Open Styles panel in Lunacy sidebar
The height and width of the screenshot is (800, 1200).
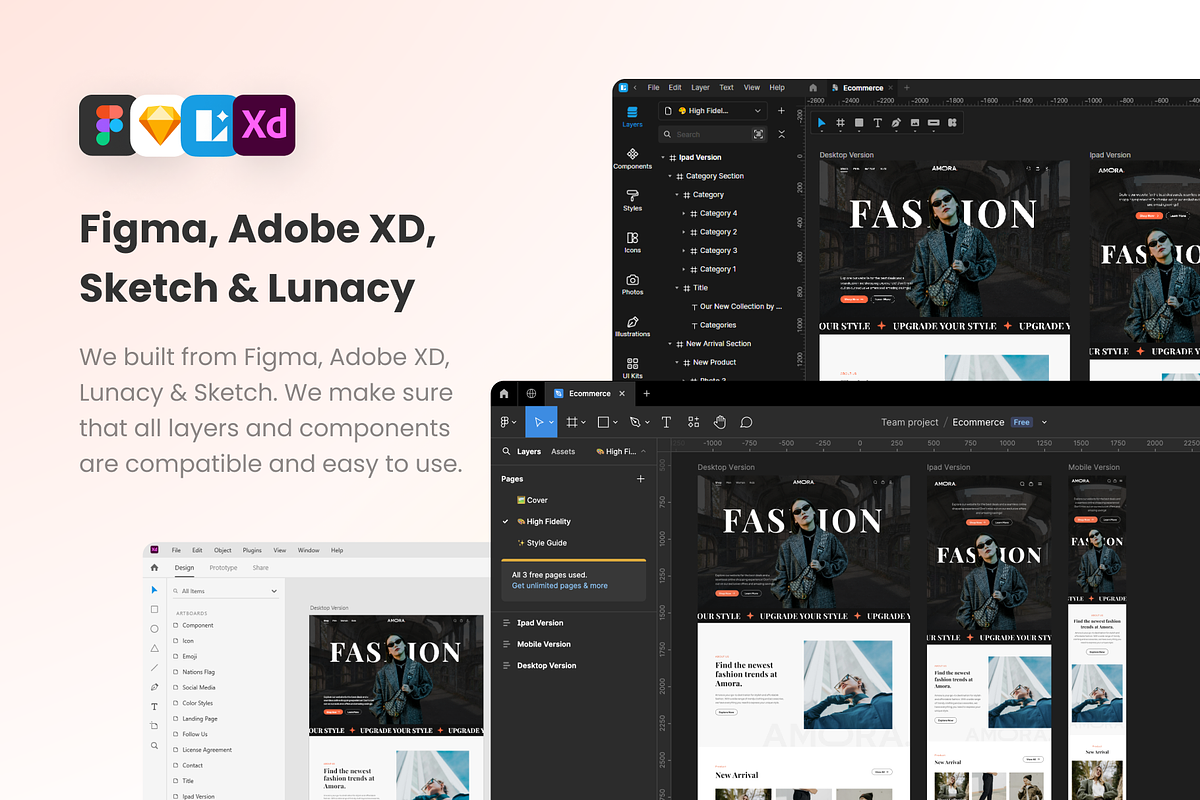(x=632, y=199)
